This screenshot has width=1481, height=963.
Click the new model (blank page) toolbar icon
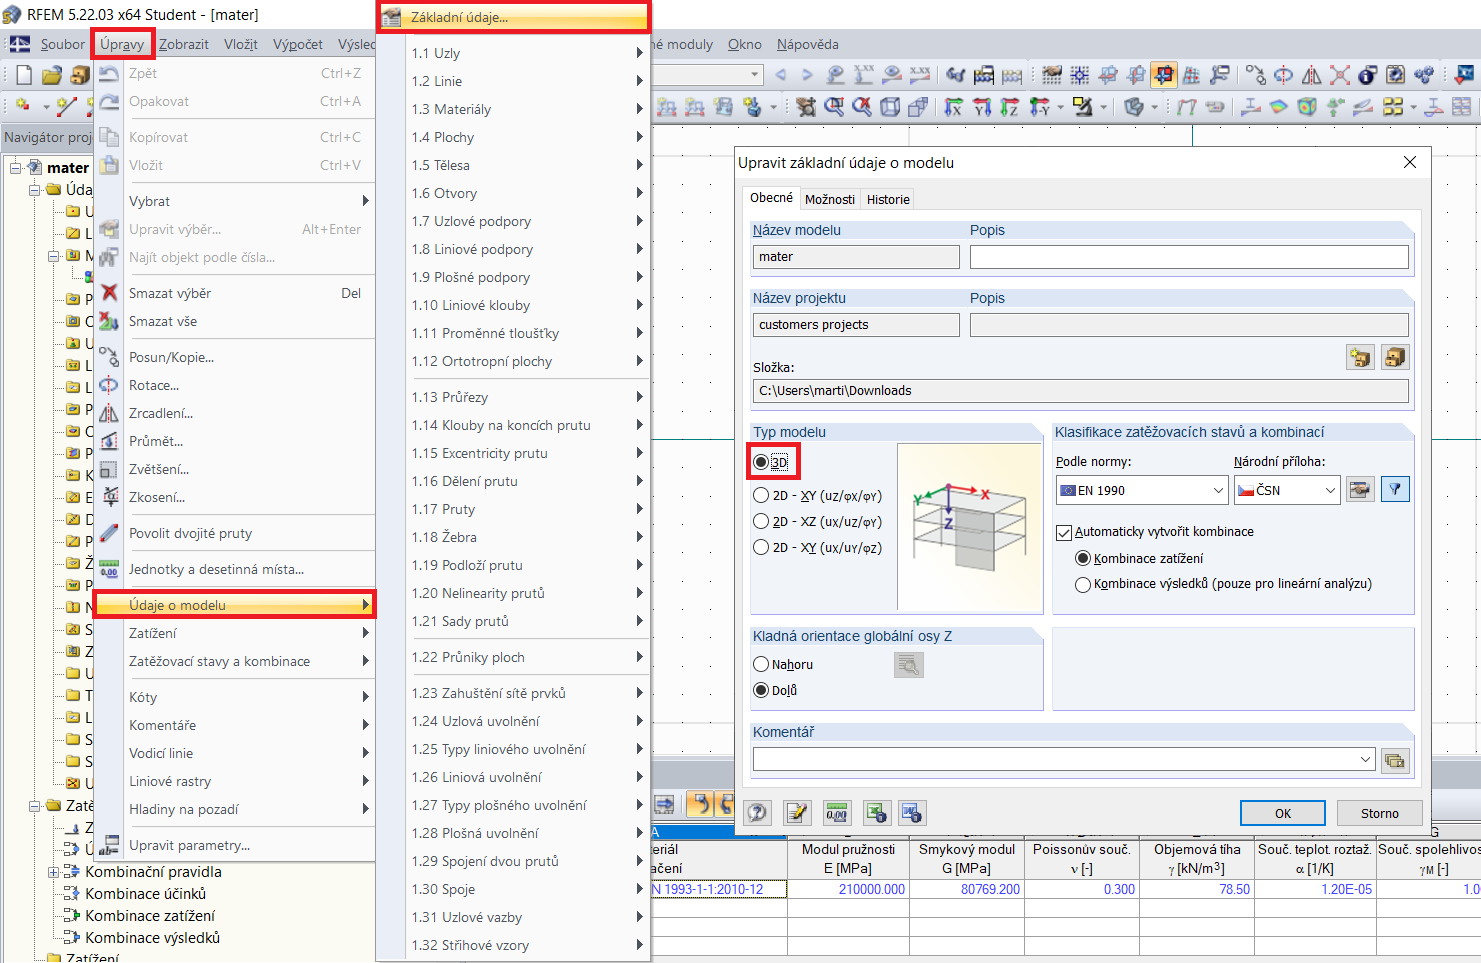pos(24,75)
